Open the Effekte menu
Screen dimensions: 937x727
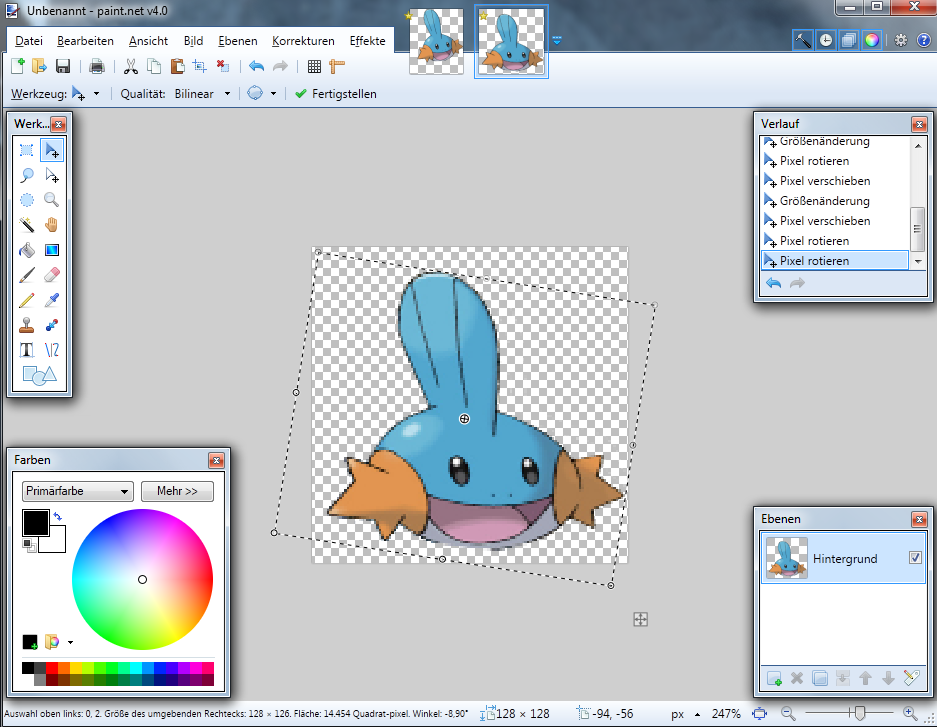click(x=368, y=41)
